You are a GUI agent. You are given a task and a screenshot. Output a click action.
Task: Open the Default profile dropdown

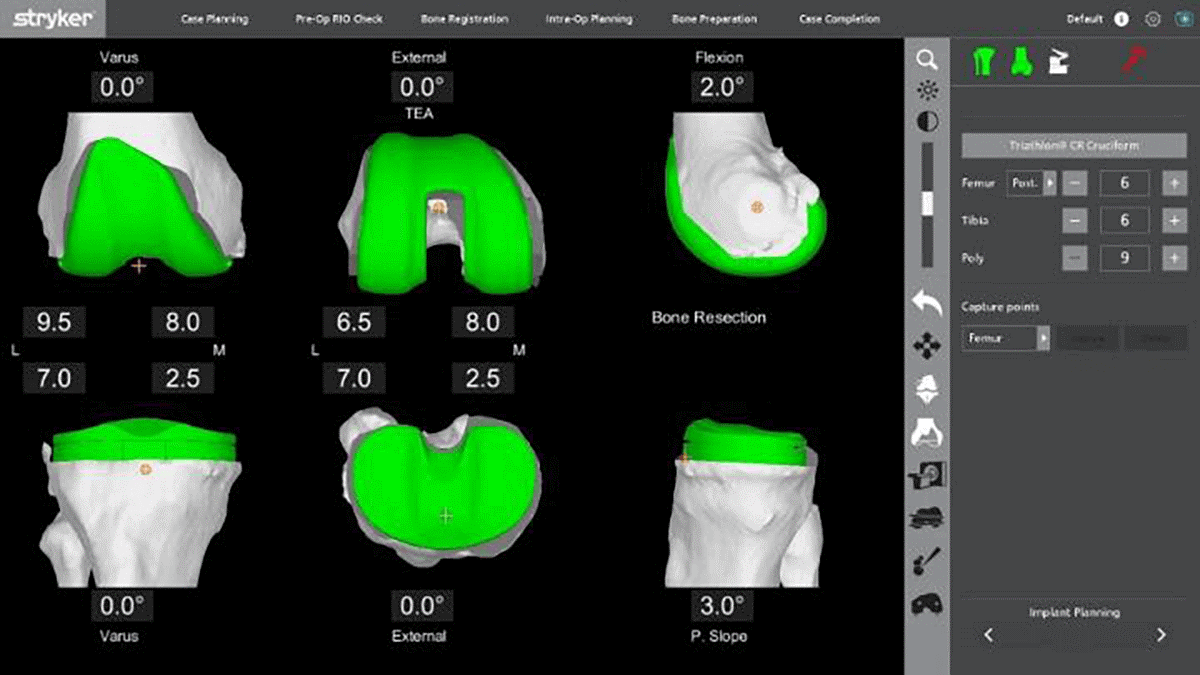point(1084,18)
